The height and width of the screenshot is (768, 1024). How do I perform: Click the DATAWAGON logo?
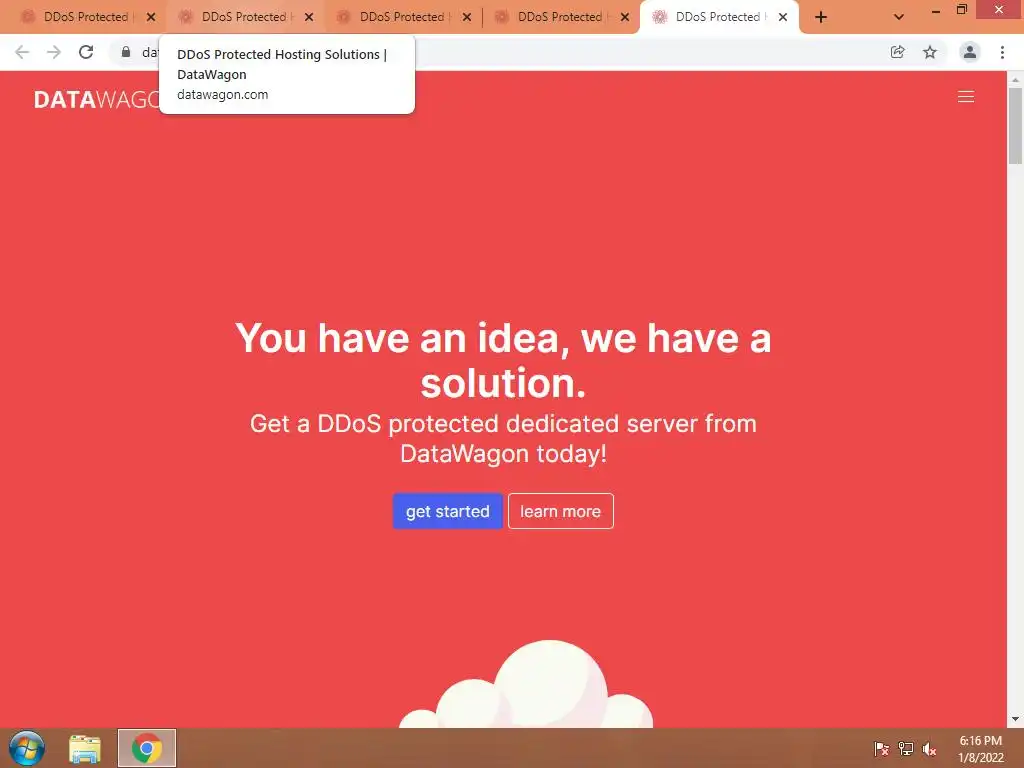tap(96, 99)
